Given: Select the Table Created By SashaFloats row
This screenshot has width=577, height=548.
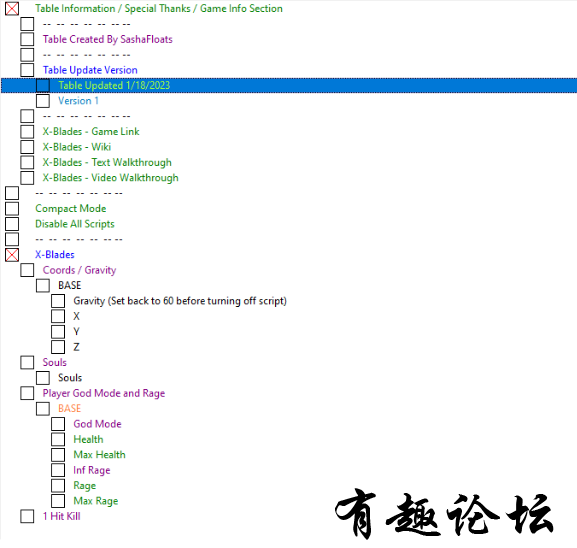Looking at the screenshot, I should [x=107, y=39].
